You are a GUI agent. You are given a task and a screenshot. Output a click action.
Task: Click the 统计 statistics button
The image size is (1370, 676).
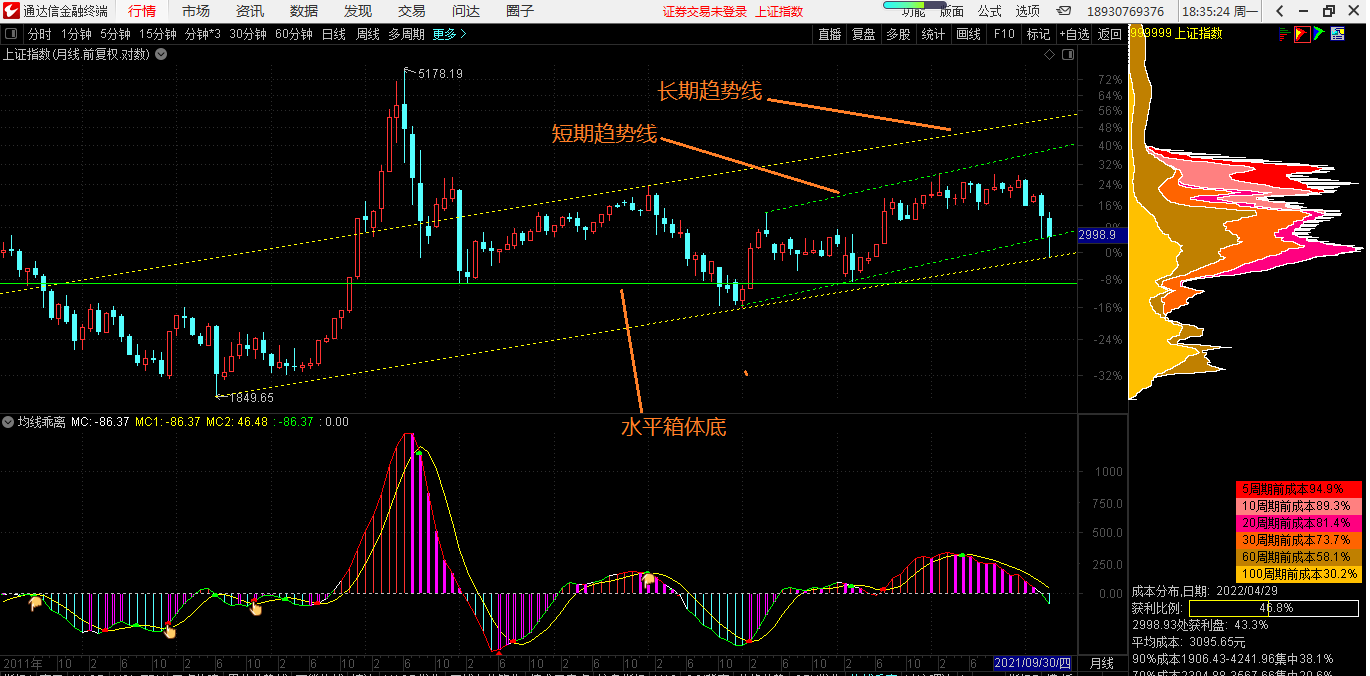coord(933,33)
